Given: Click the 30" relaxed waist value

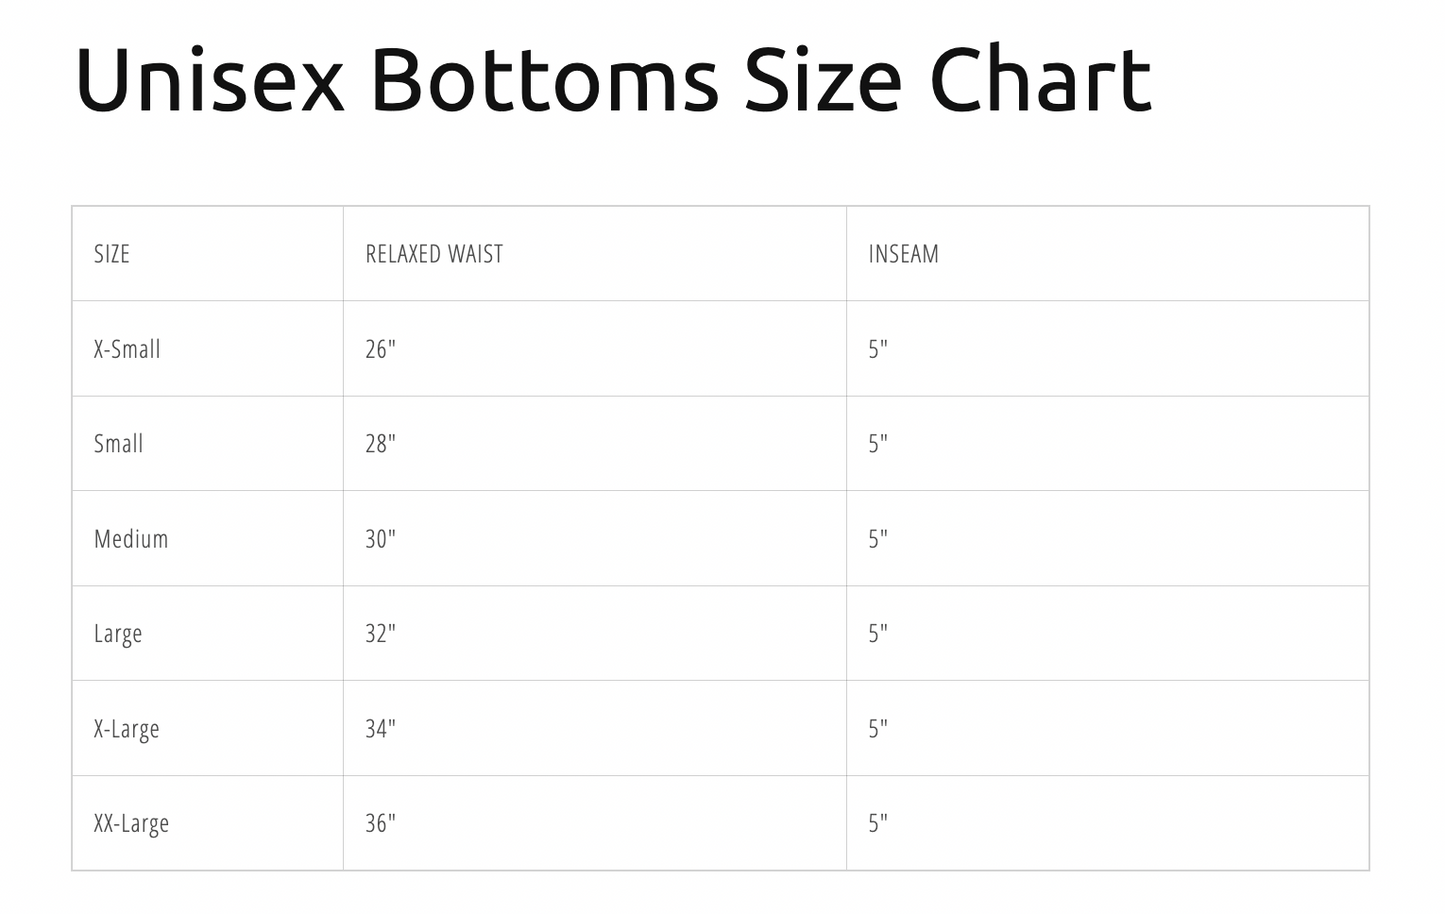Looking at the screenshot, I should pos(380,539).
